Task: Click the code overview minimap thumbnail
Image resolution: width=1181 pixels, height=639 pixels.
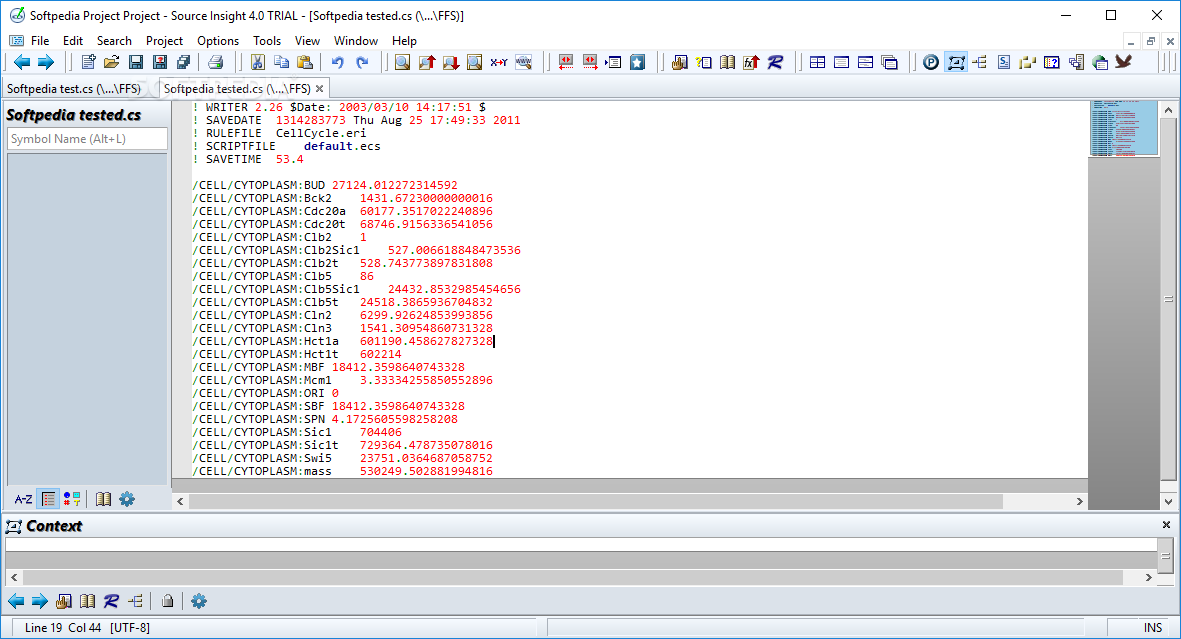Action: pos(1124,128)
